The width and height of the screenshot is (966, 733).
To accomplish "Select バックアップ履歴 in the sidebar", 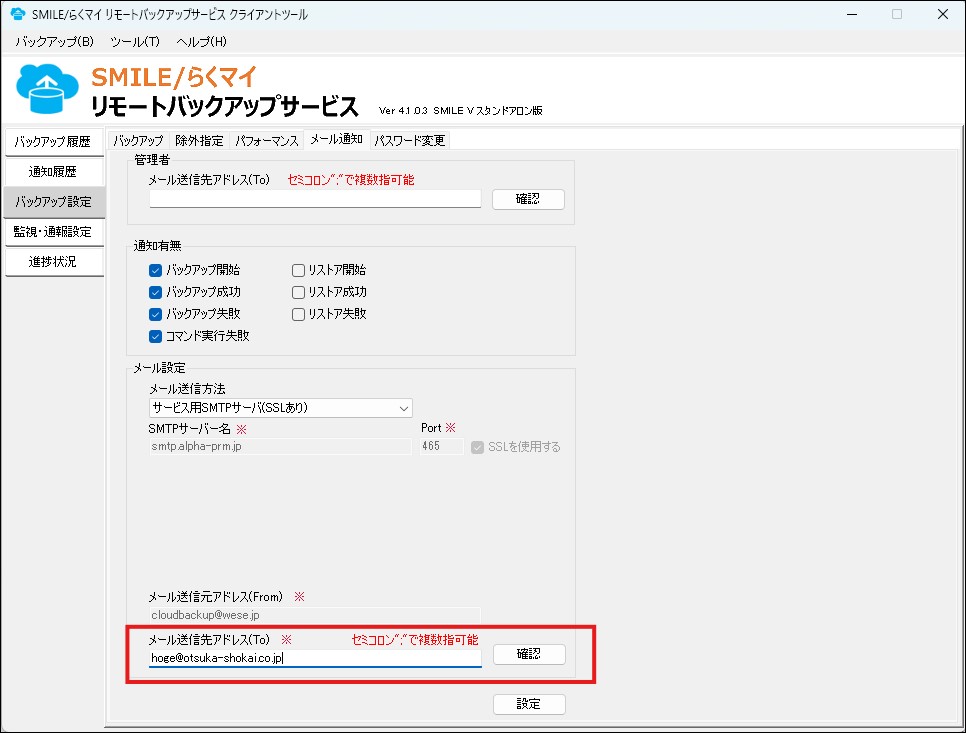I will pos(54,142).
